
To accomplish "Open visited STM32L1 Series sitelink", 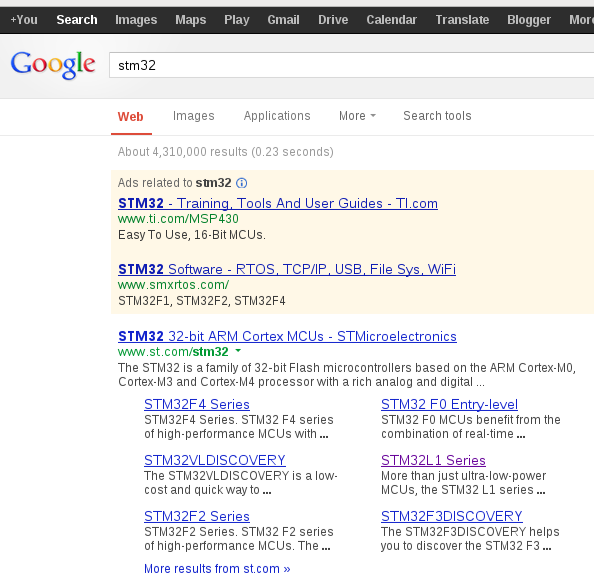I will (433, 460).
